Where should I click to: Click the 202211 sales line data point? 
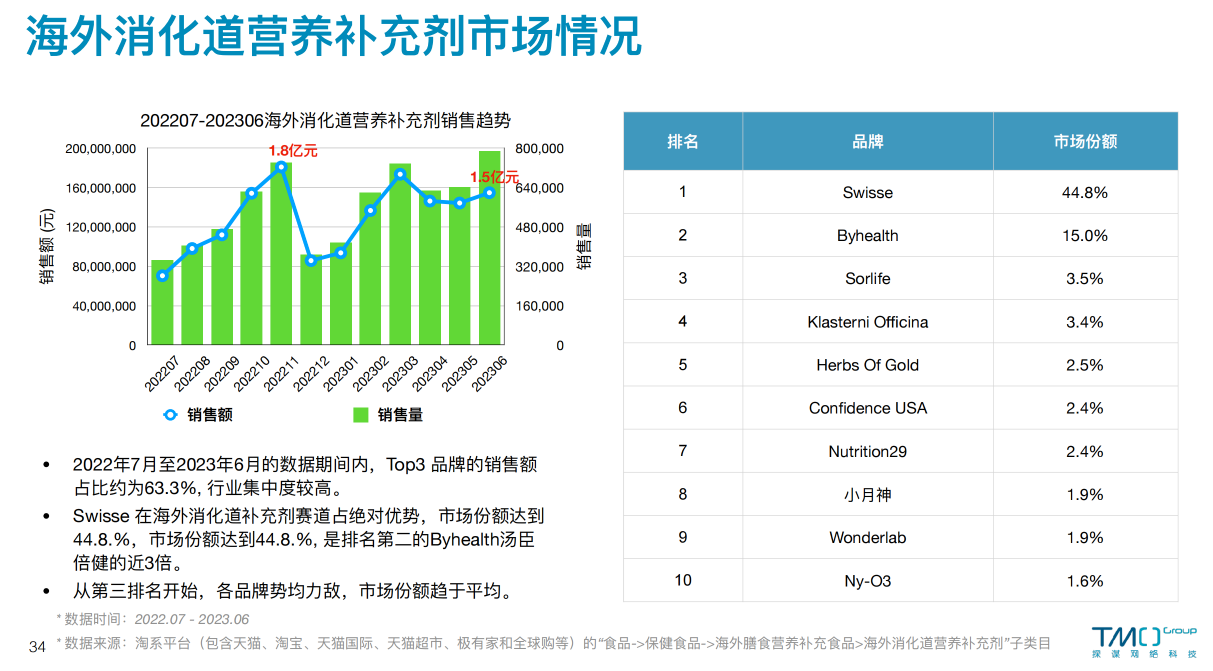281,167
